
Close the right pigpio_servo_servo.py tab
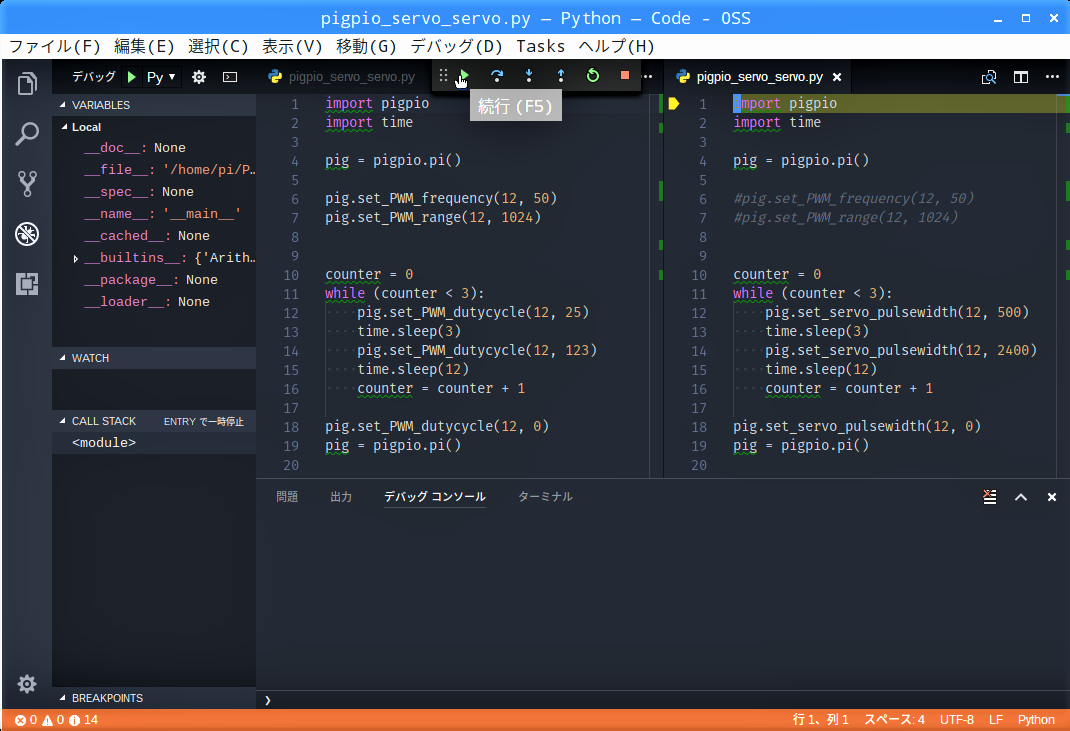point(837,77)
